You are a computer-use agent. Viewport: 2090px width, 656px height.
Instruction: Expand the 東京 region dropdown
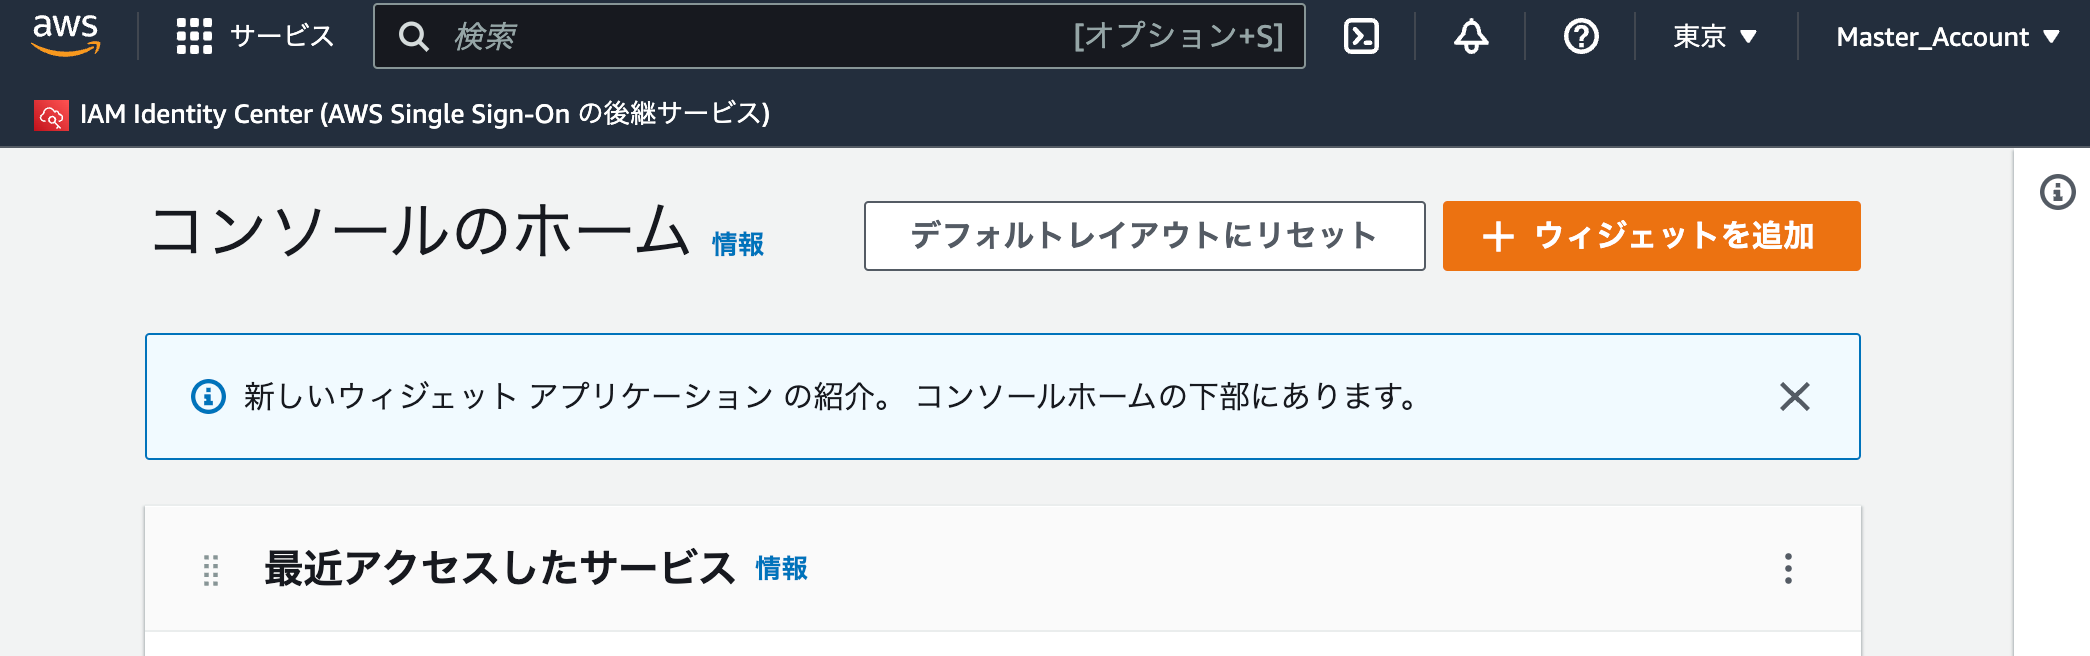(x=1715, y=37)
